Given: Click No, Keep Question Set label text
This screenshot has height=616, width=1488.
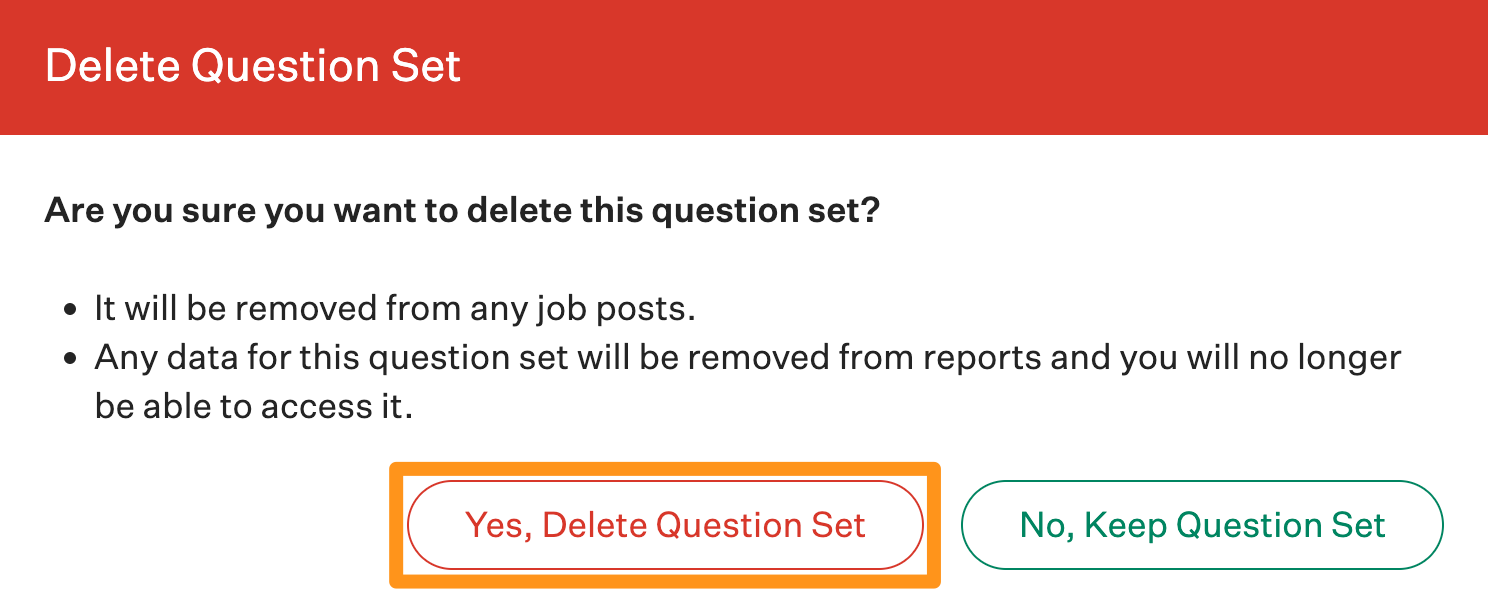Looking at the screenshot, I should coord(1202,524).
